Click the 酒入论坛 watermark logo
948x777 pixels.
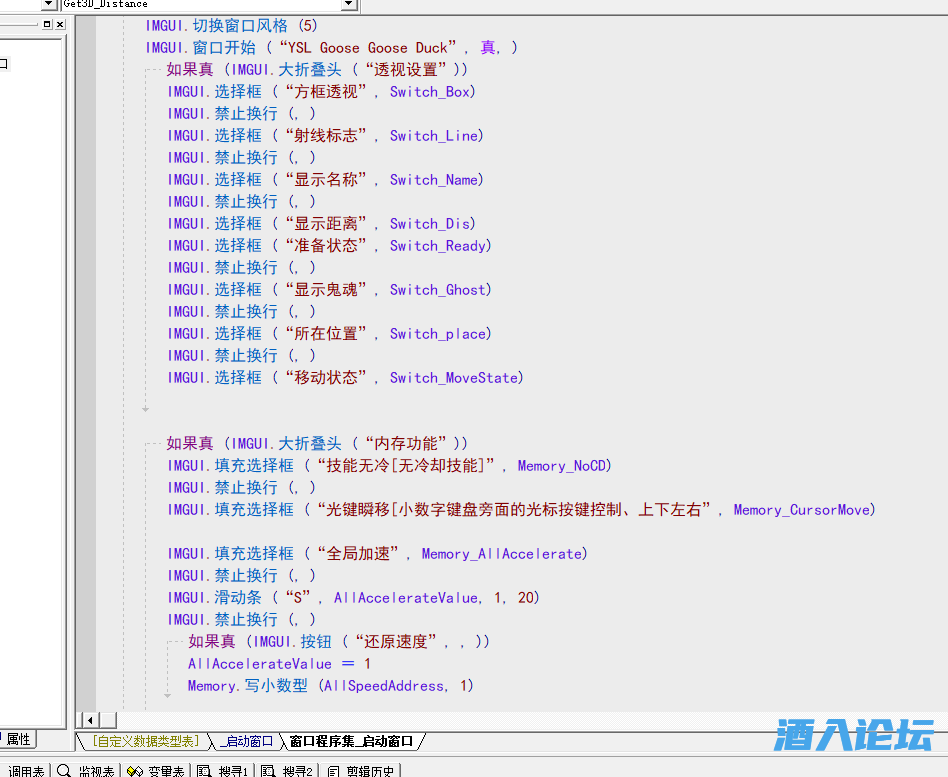(853, 735)
